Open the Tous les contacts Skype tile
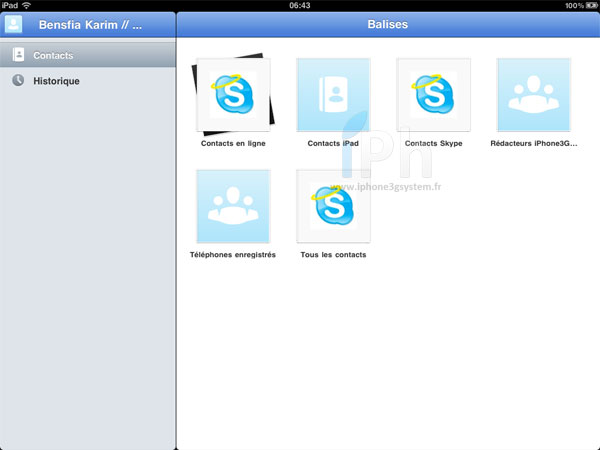Viewport: 600px width, 450px height. tap(333, 206)
